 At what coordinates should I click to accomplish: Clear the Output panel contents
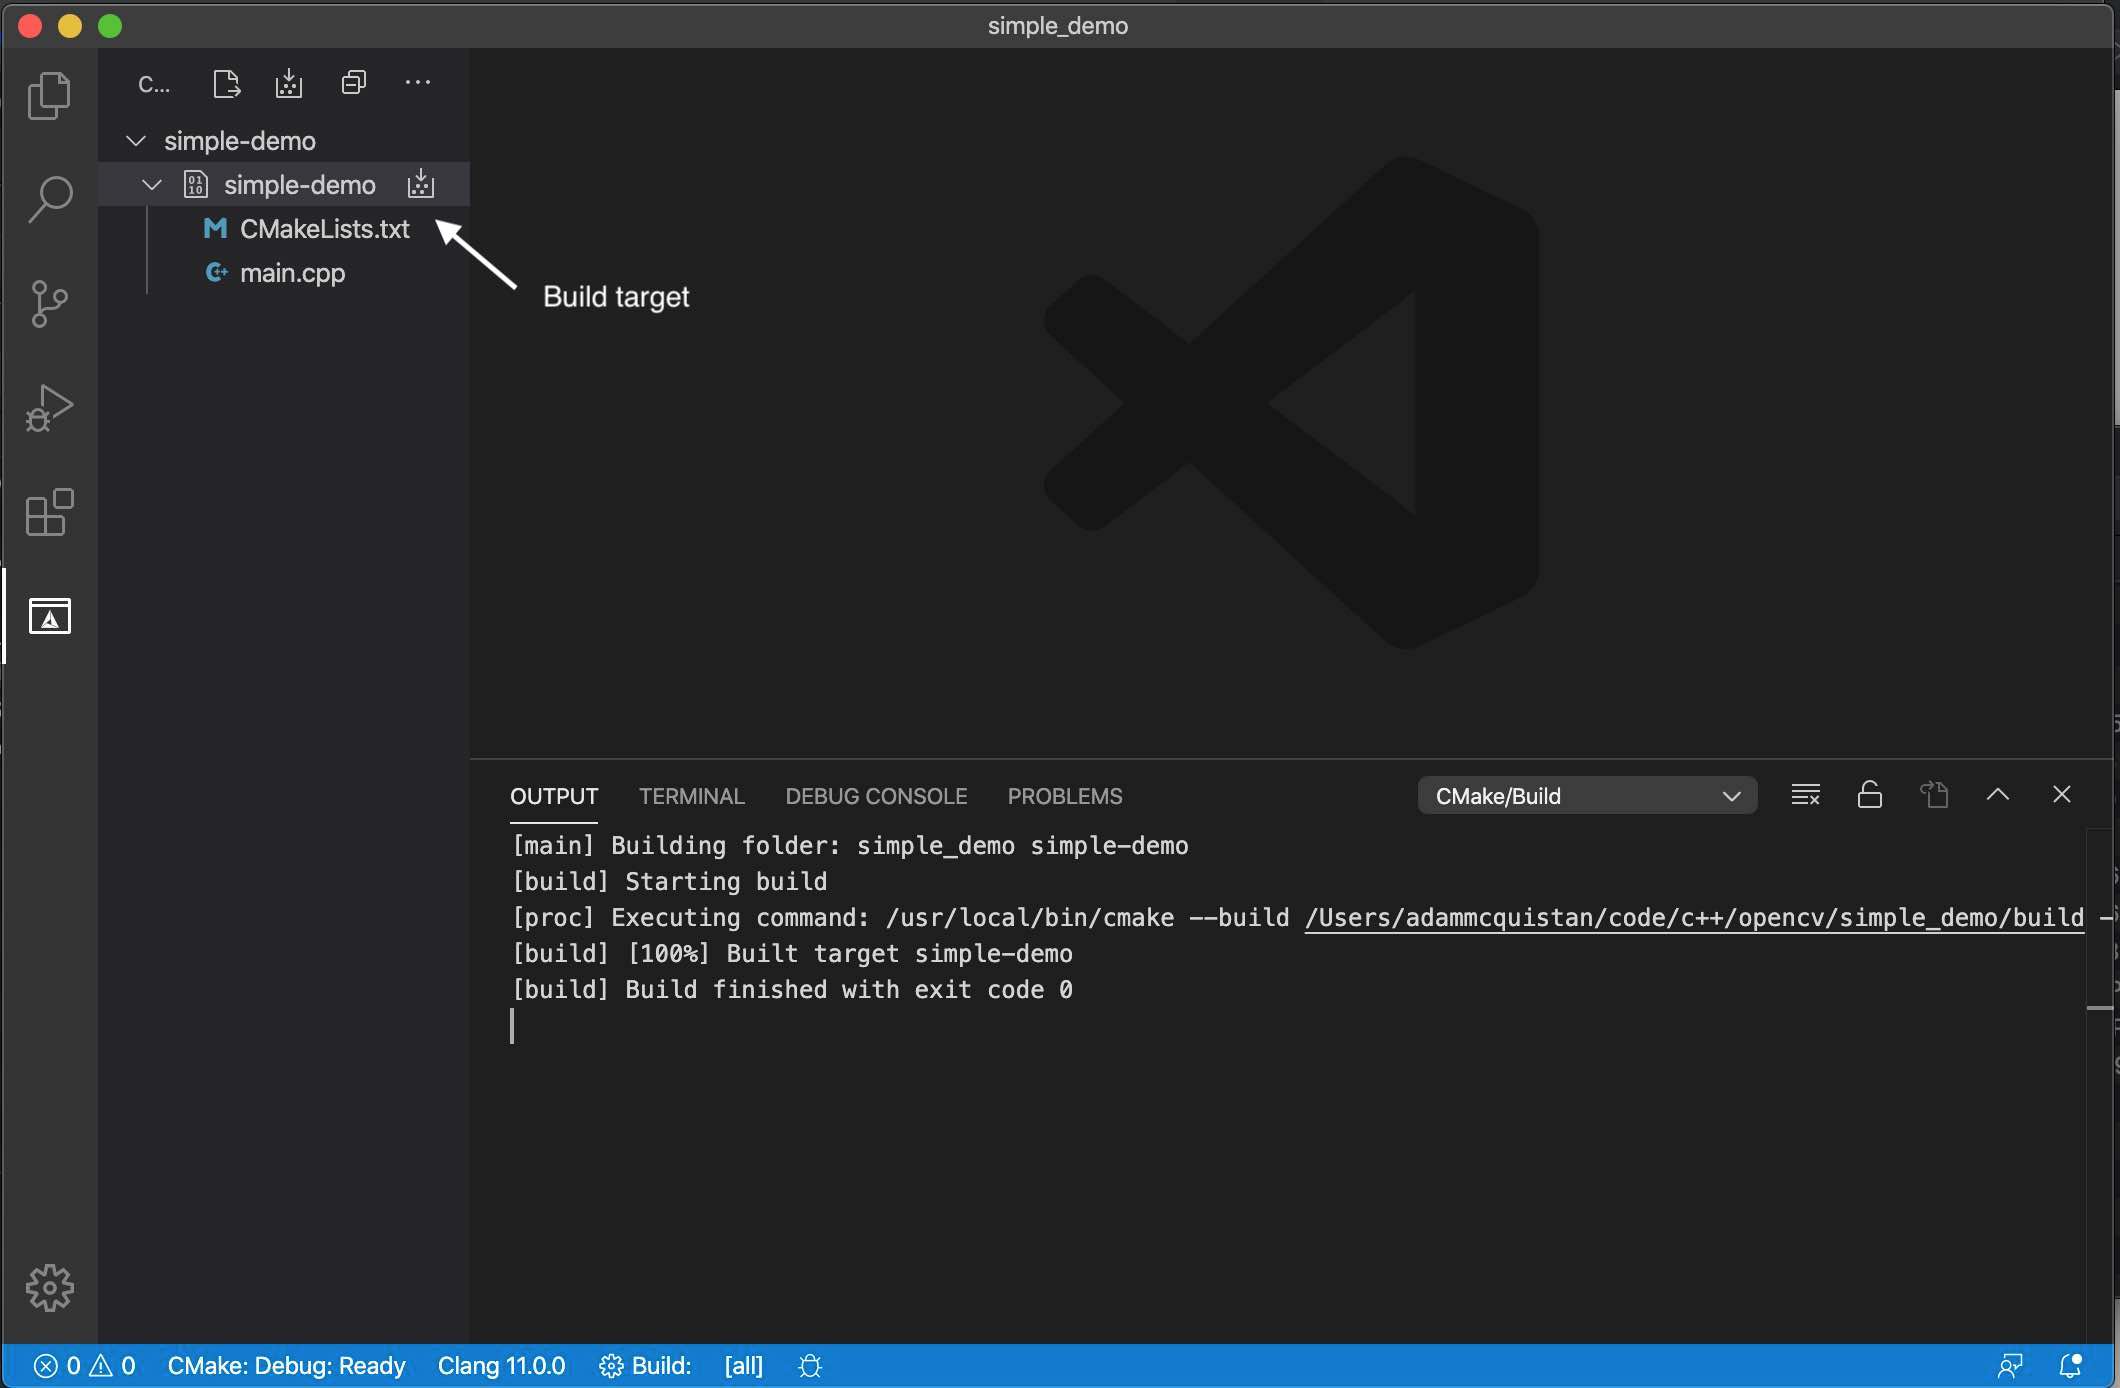[x=1806, y=794]
